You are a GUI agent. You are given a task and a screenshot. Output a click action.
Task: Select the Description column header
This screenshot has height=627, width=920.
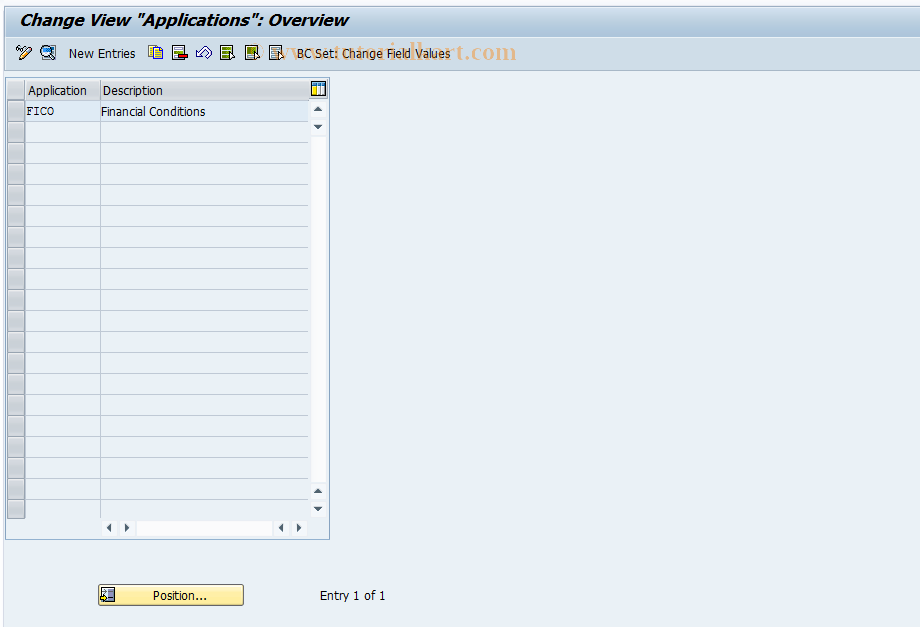(205, 90)
